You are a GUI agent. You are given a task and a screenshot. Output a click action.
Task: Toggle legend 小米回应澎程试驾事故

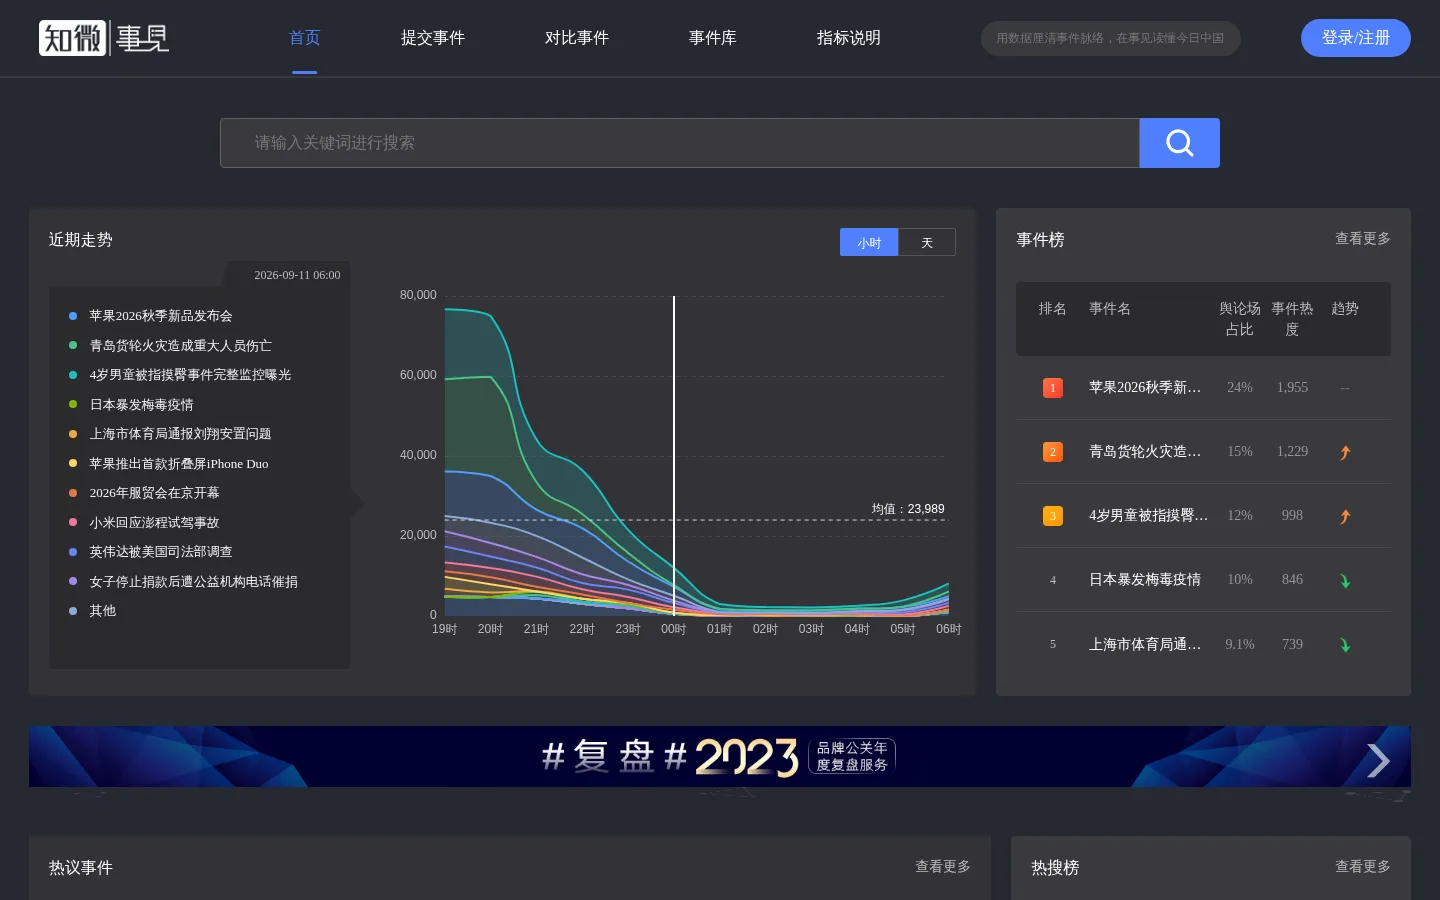144,522
